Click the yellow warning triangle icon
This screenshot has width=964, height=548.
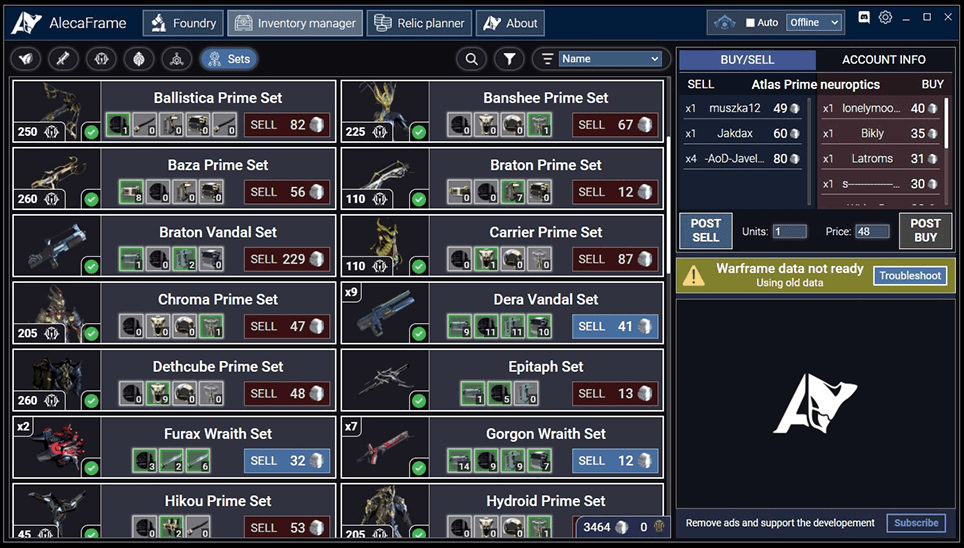693,276
